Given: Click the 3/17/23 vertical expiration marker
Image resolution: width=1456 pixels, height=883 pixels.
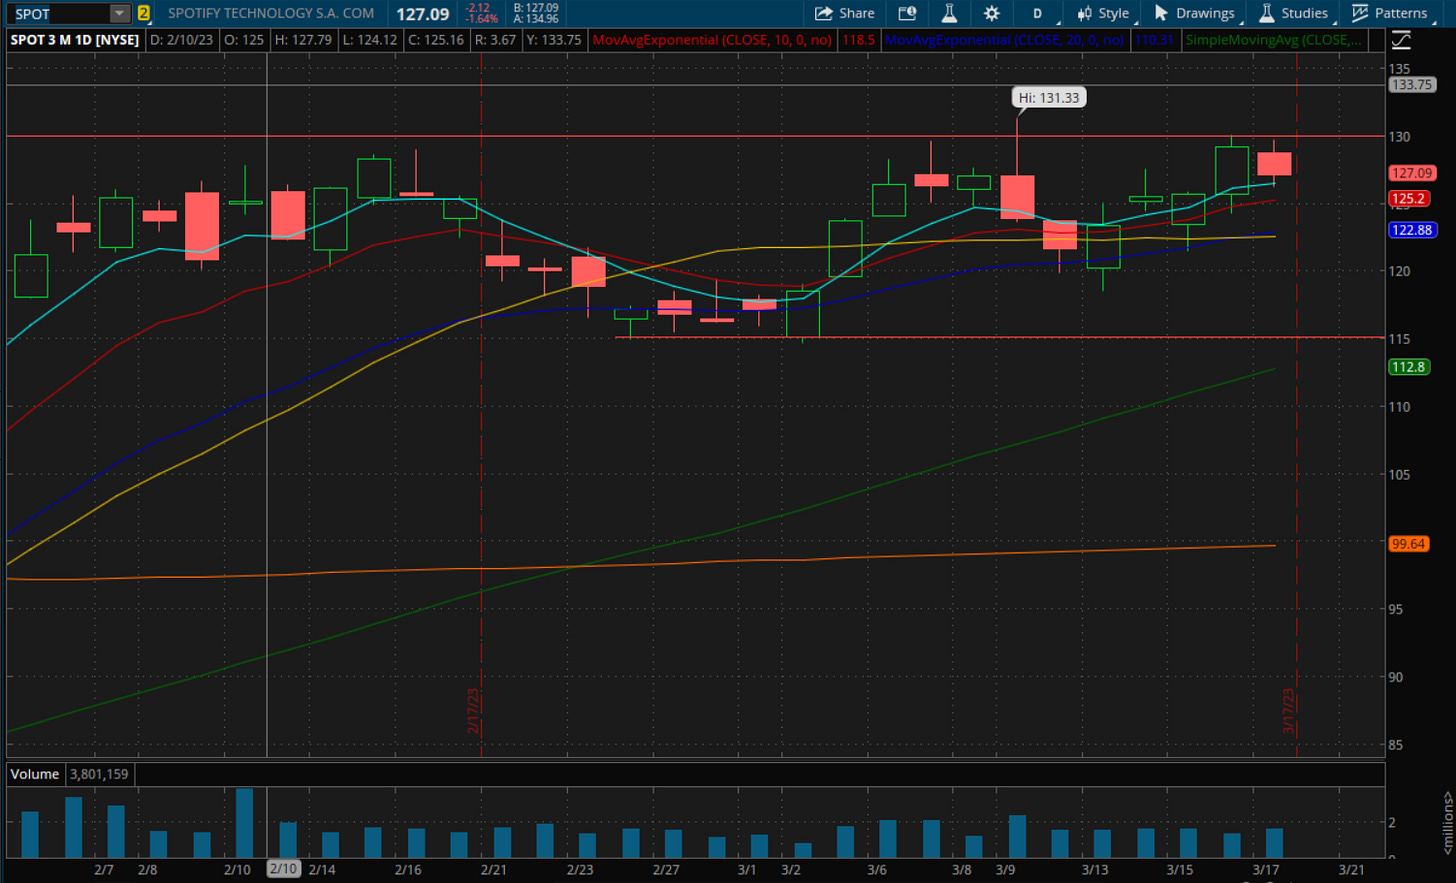Looking at the screenshot, I should 1289,710.
